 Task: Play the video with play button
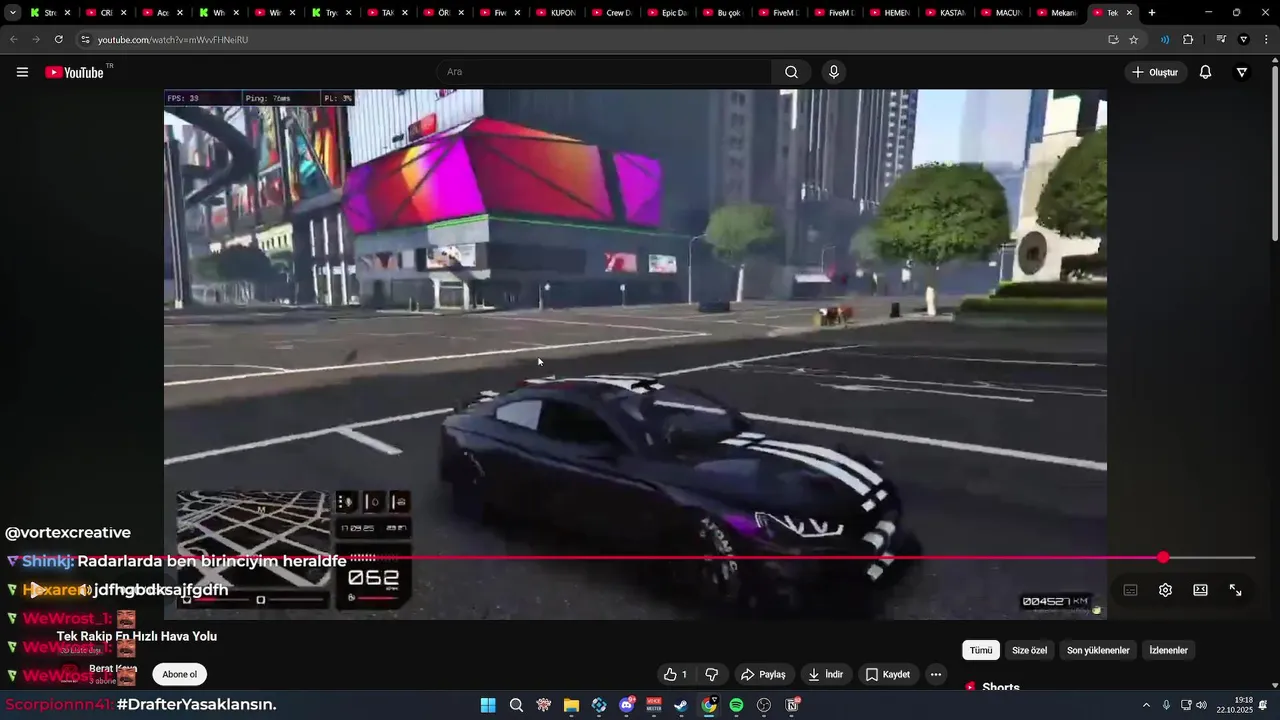click(37, 590)
